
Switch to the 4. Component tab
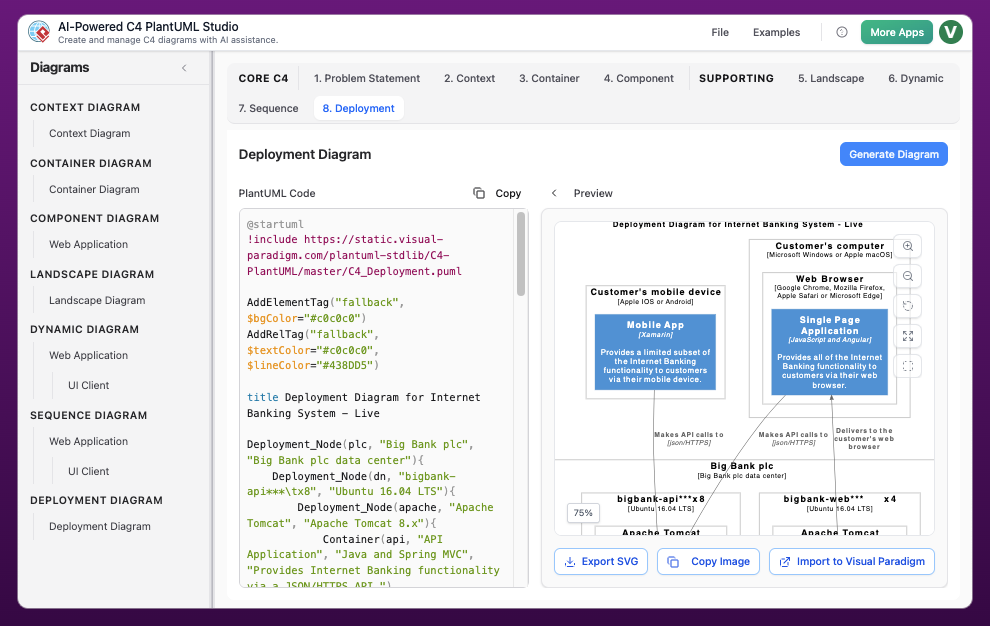point(638,77)
